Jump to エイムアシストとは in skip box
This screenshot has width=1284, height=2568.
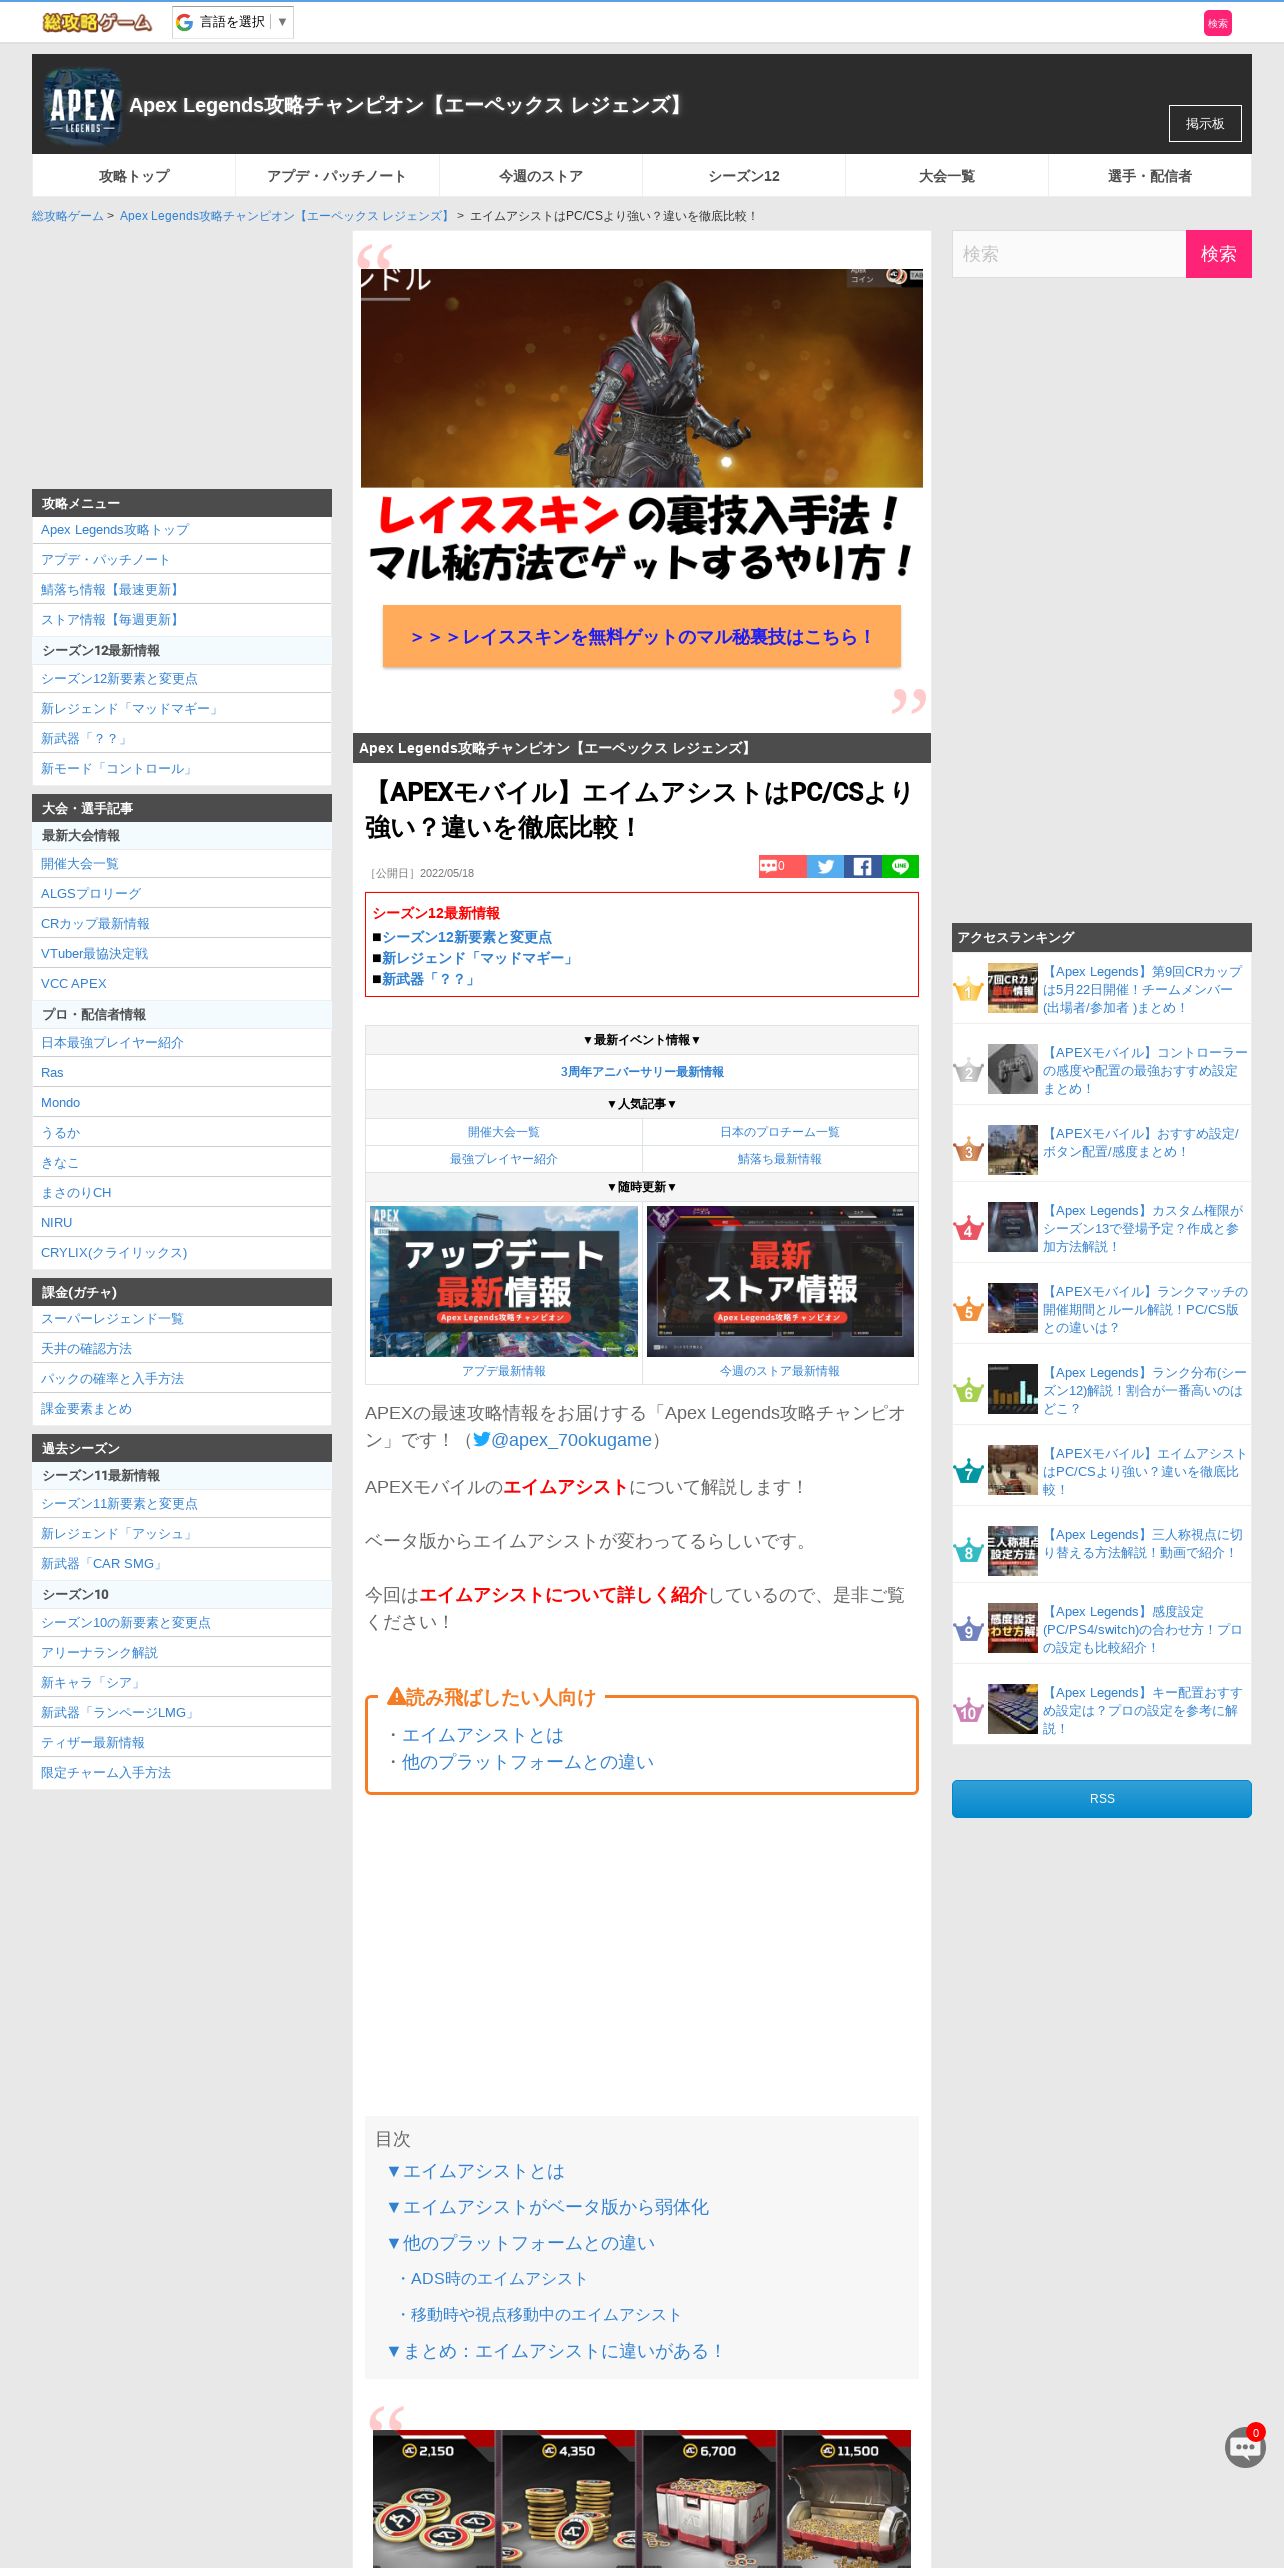click(483, 1735)
